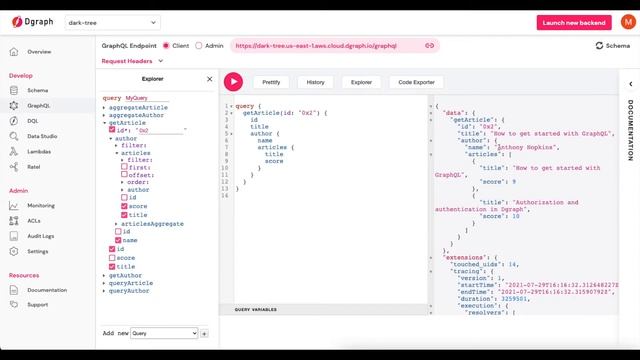
Task: Open the Lambdas lambda icon
Action: pyautogui.click(x=14, y=151)
